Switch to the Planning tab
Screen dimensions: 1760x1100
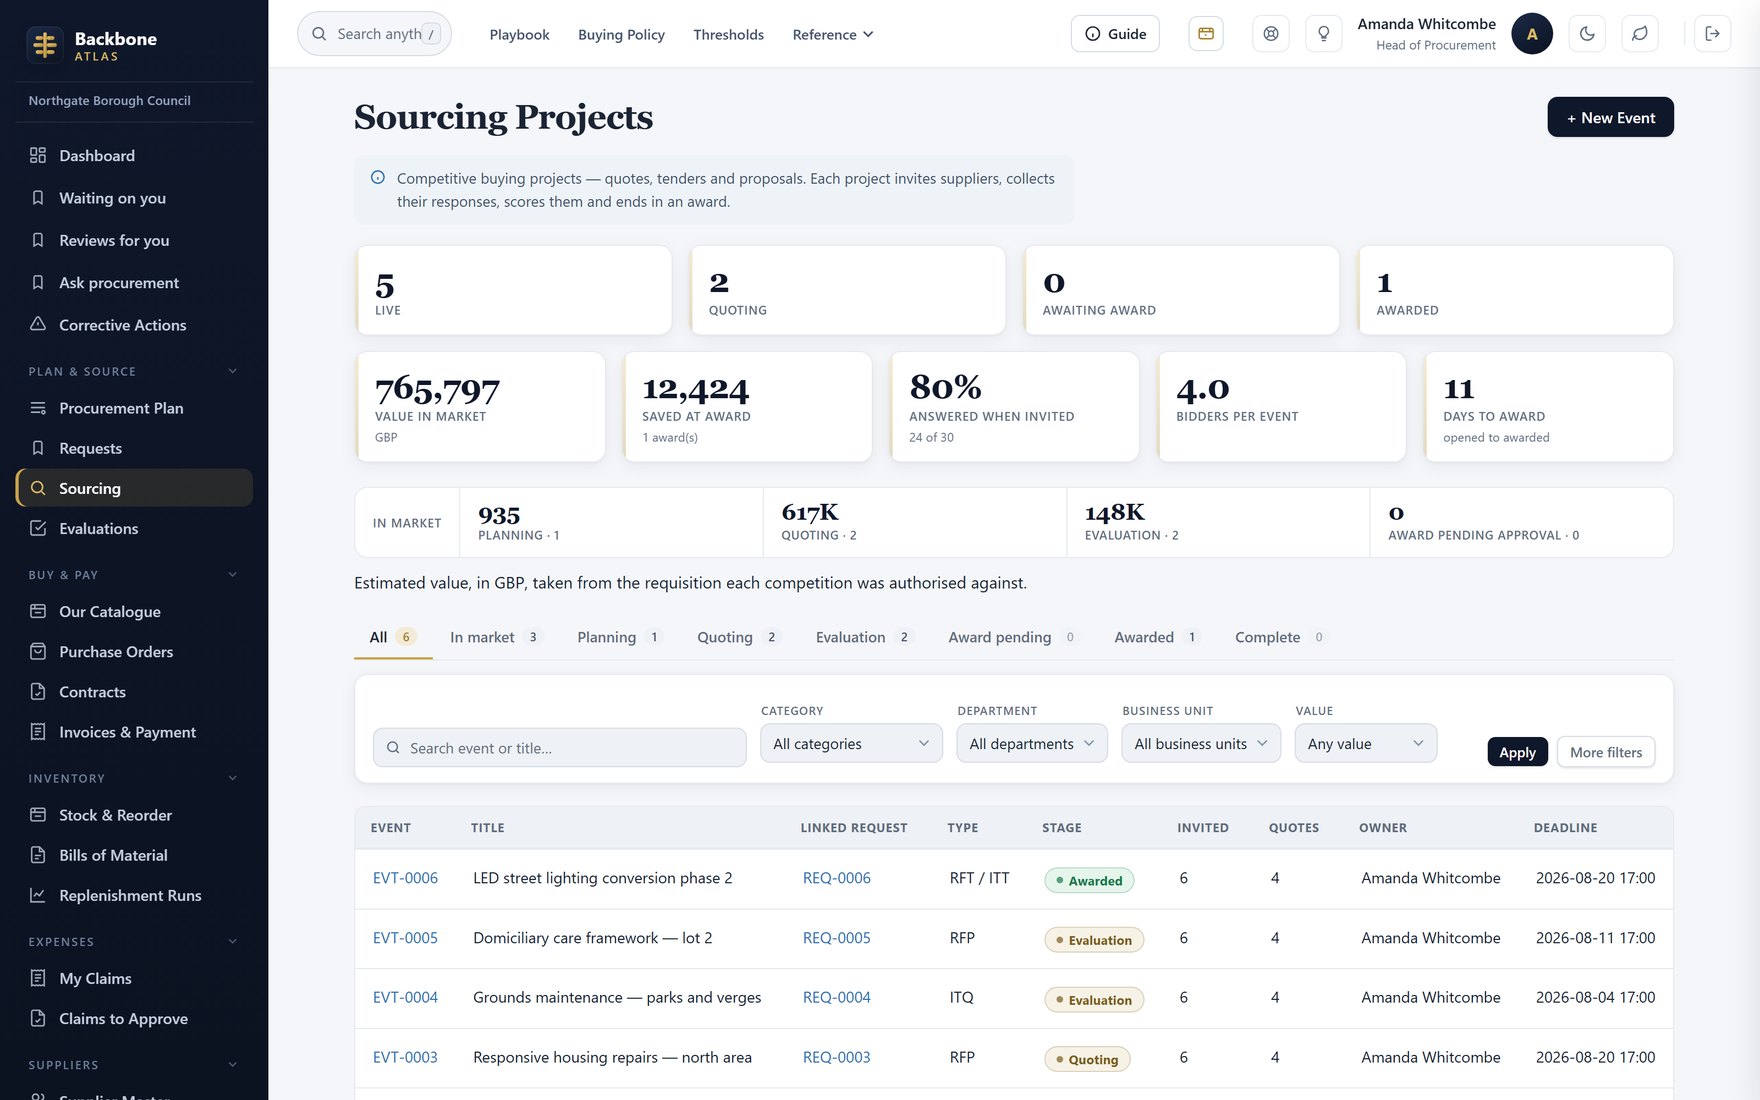point(619,637)
